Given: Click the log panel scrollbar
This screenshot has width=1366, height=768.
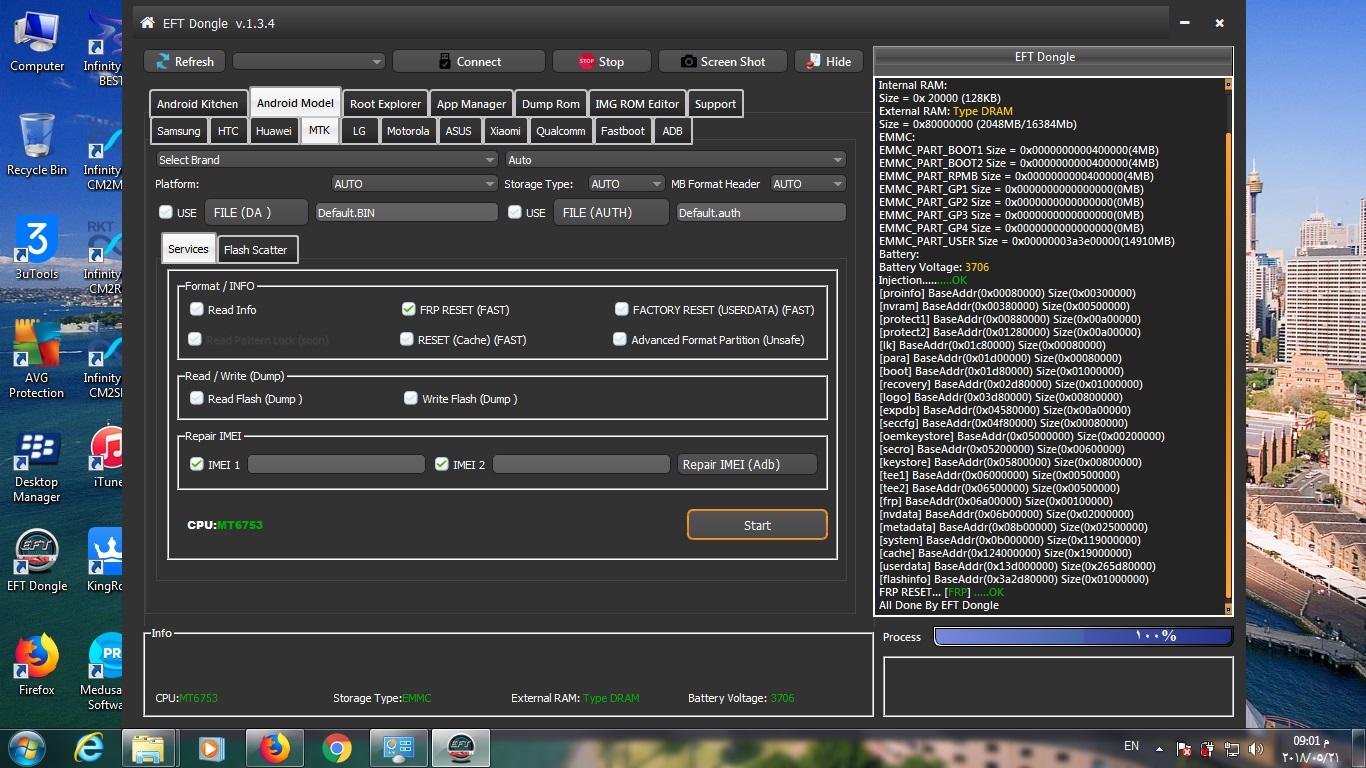Looking at the screenshot, I should coord(1228,347).
